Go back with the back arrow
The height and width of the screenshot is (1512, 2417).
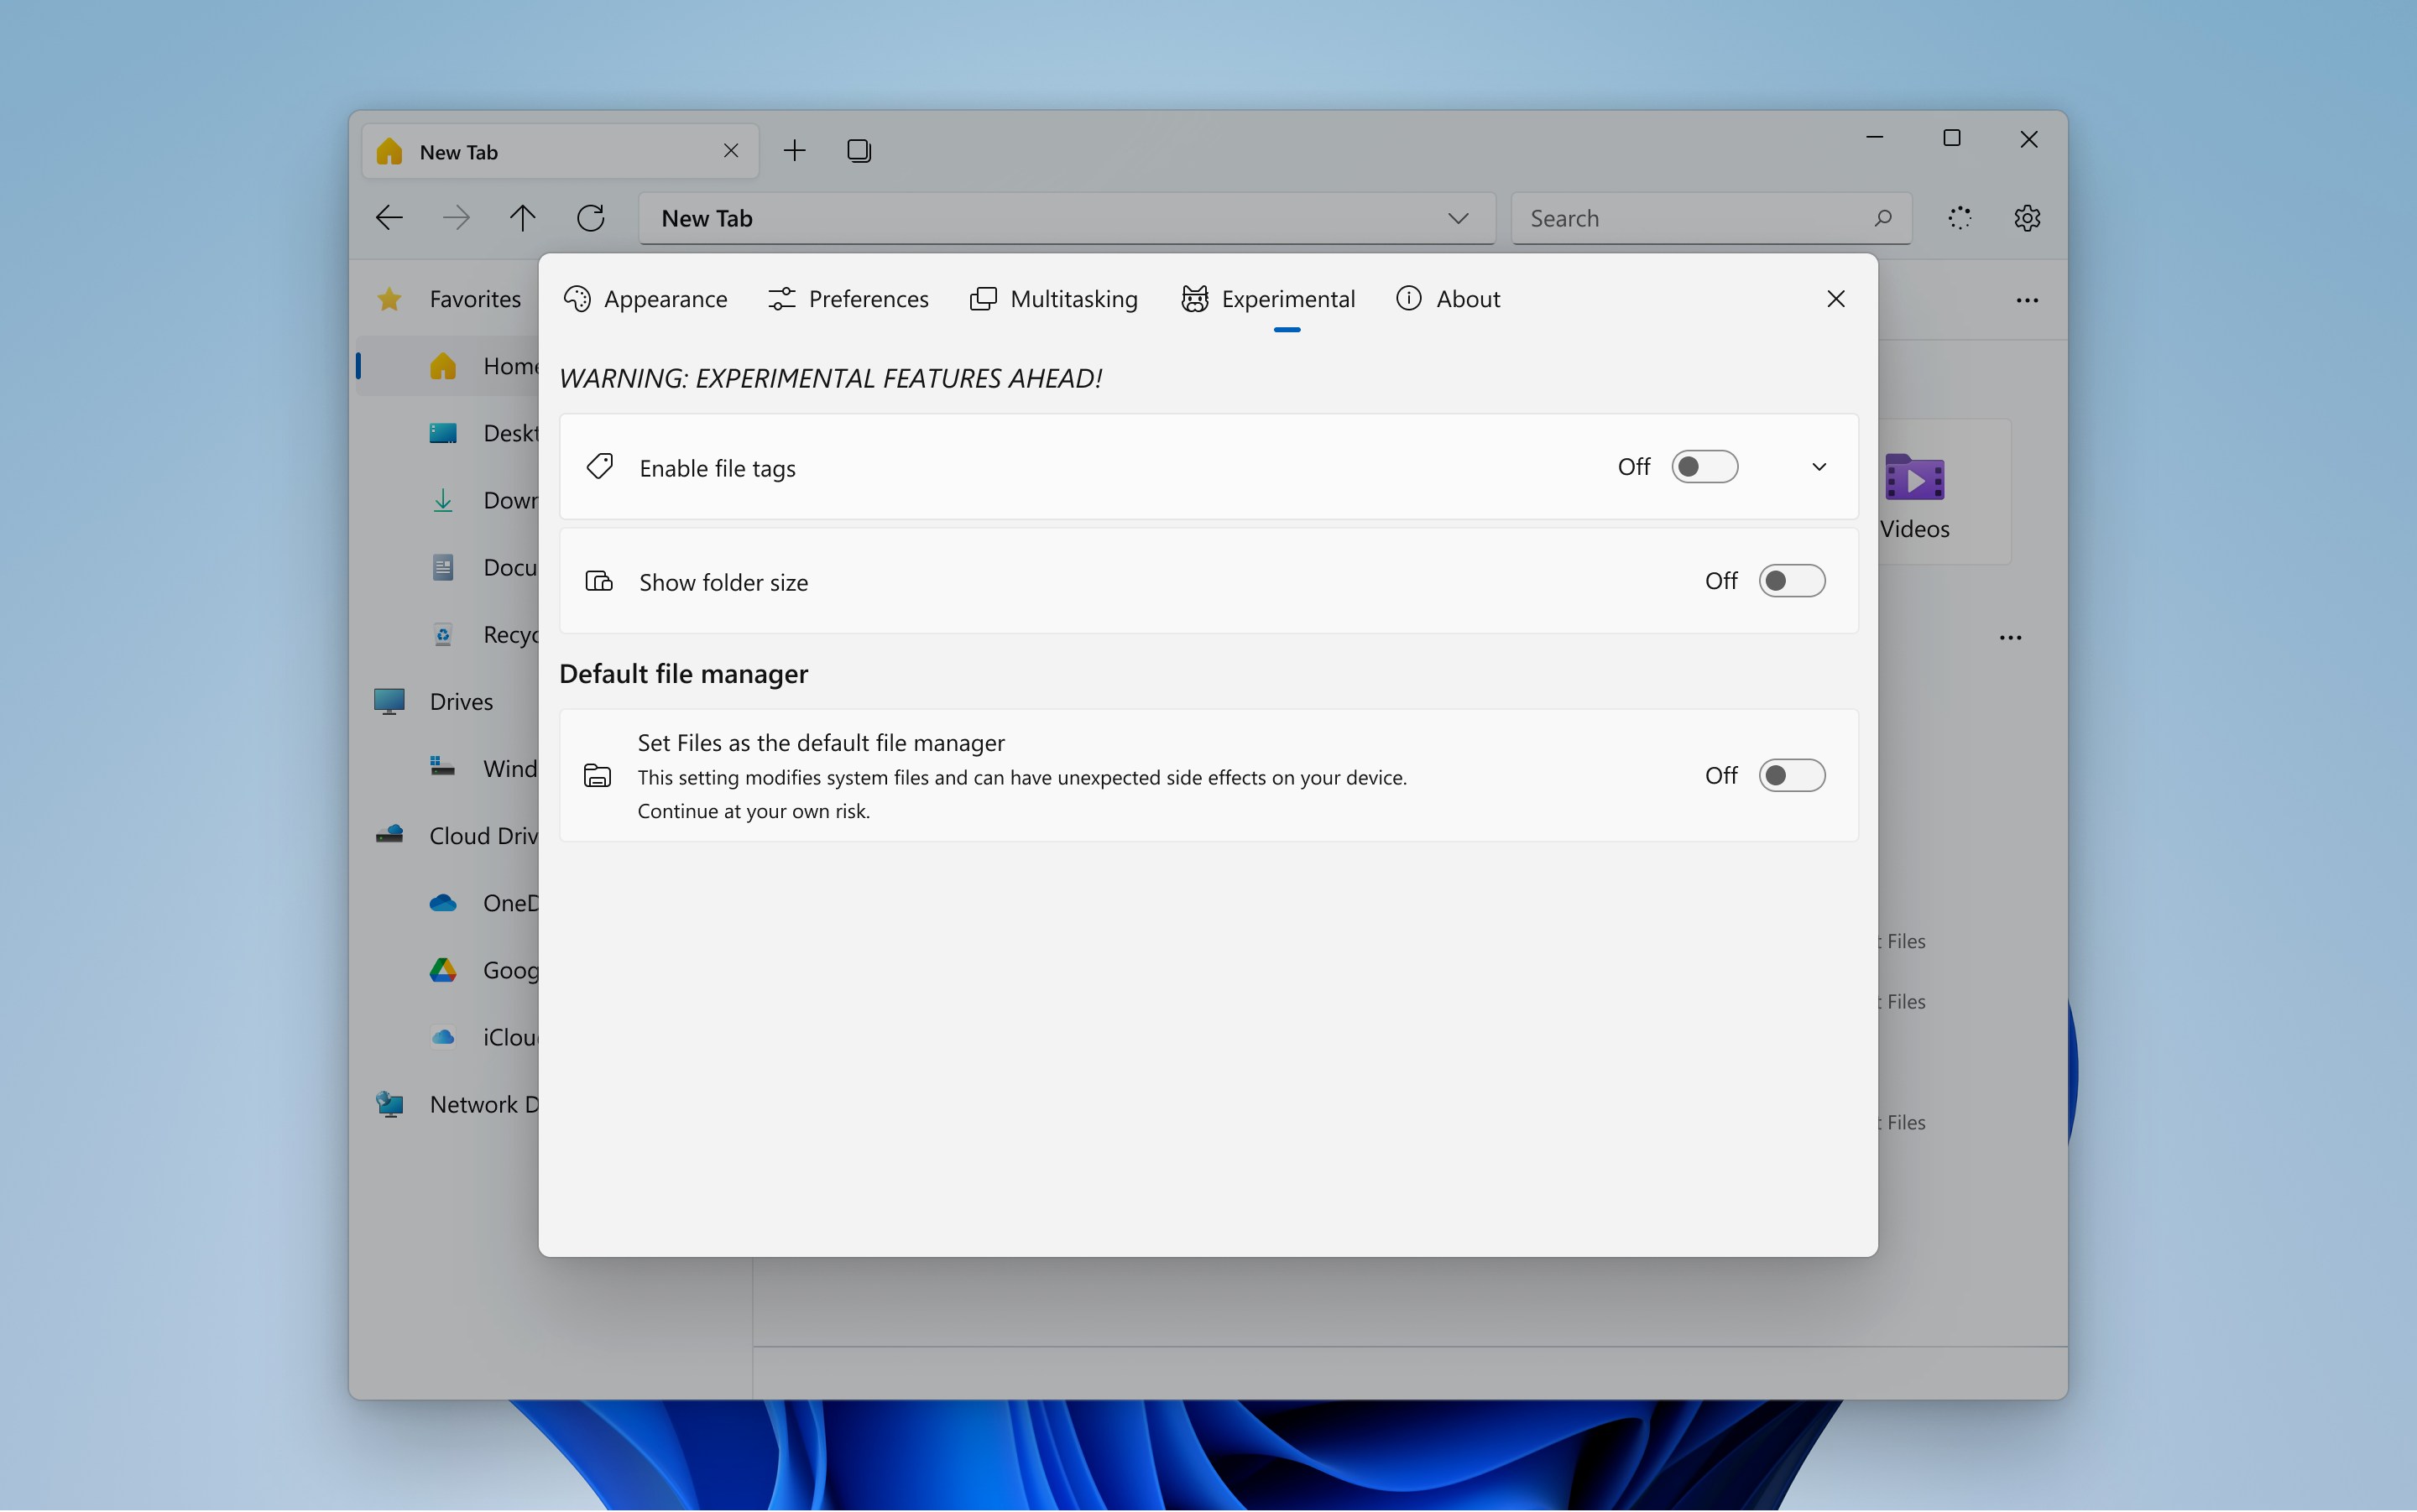pos(389,217)
